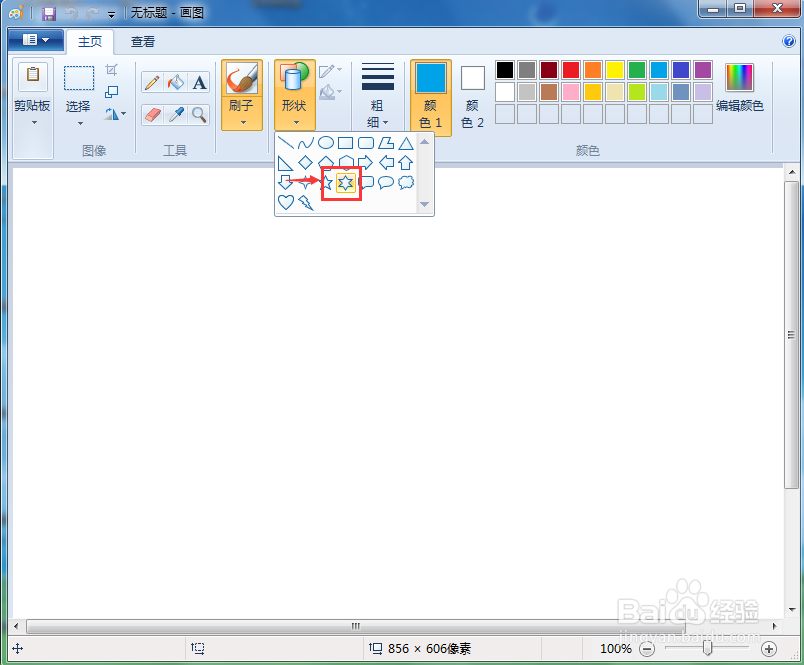This screenshot has width=804, height=665.
Task: Select the Text tool (A)
Action: 199,82
